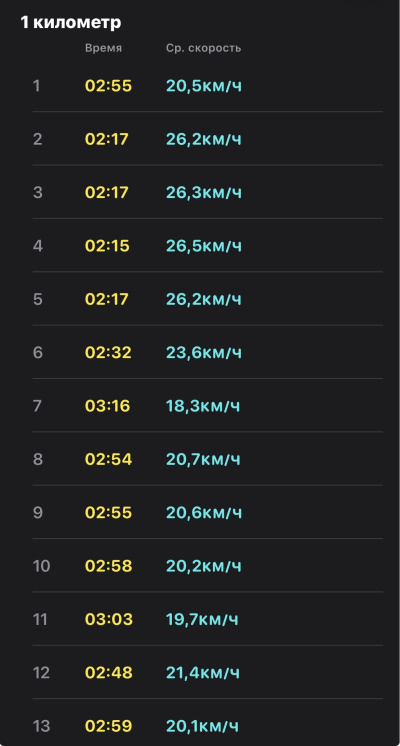Image resolution: width=400 pixels, height=746 pixels.
Task: Select the 02:59 time in row 13
Action: [x=108, y=726]
